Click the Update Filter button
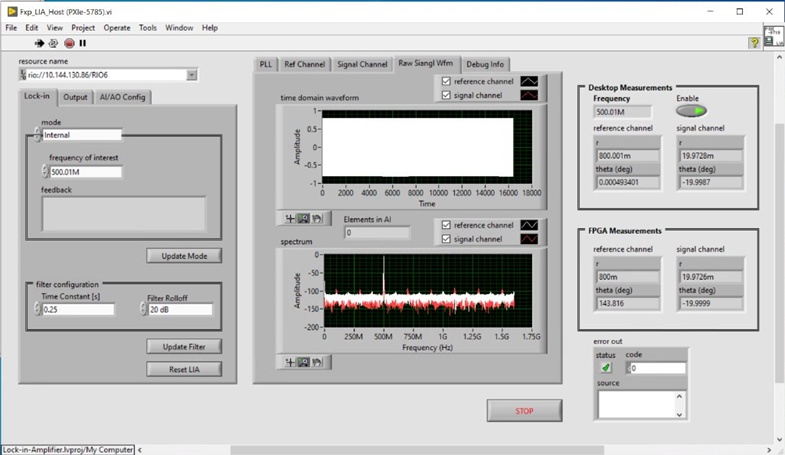Screen dimensions: 785x455 [184, 347]
